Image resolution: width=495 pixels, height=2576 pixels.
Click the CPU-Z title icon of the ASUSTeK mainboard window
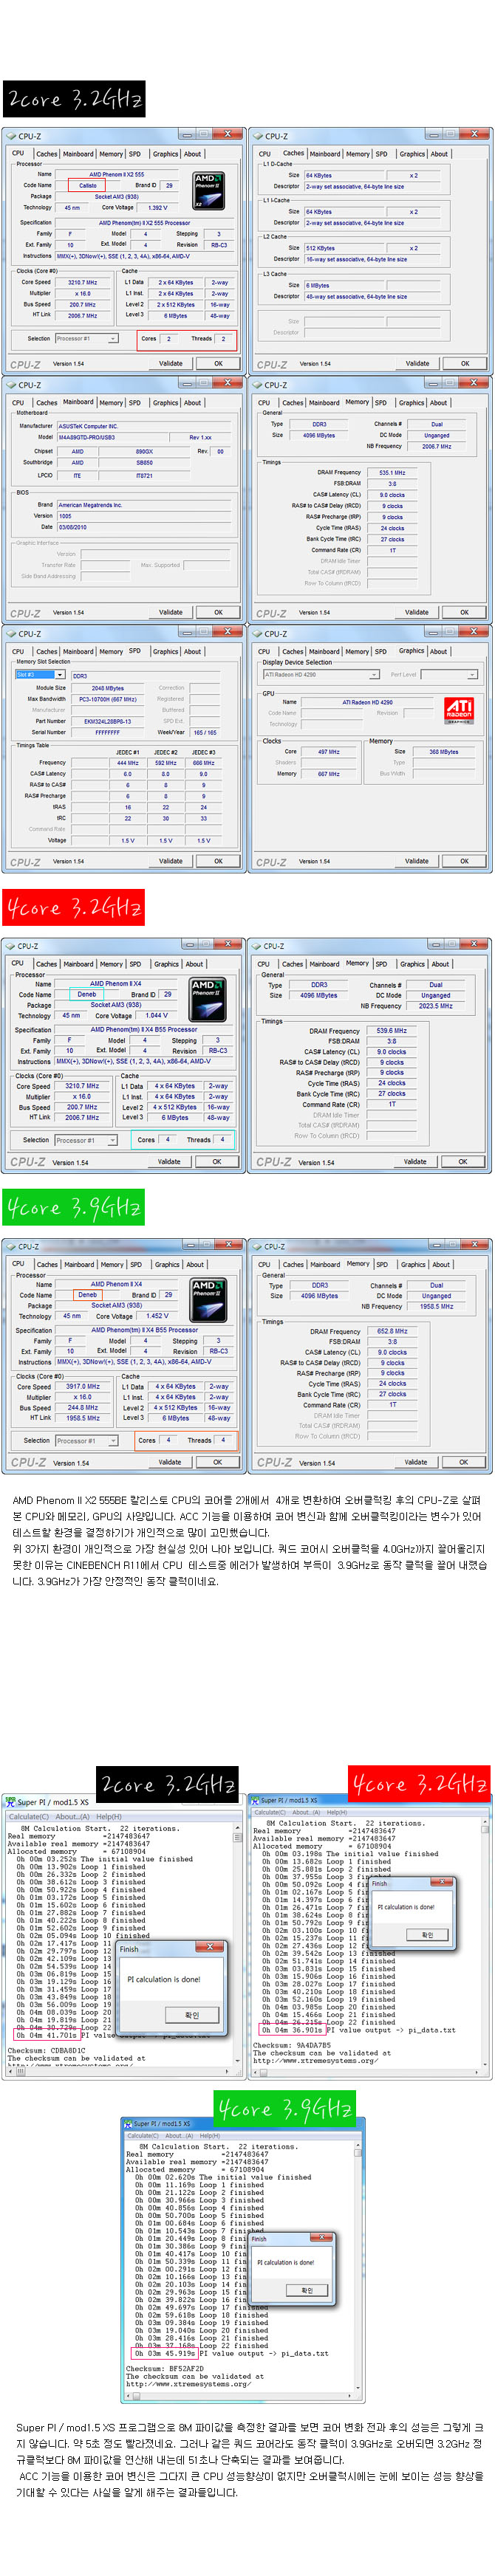coord(12,385)
